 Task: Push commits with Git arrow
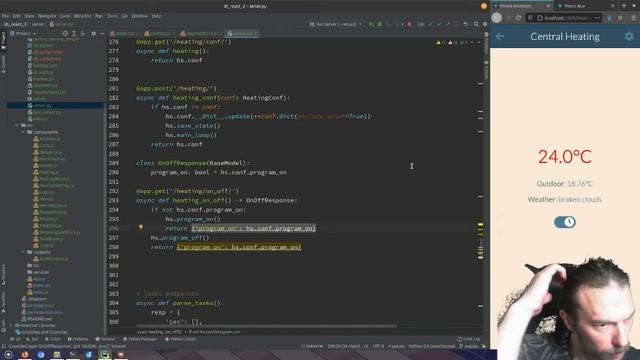click(448, 24)
